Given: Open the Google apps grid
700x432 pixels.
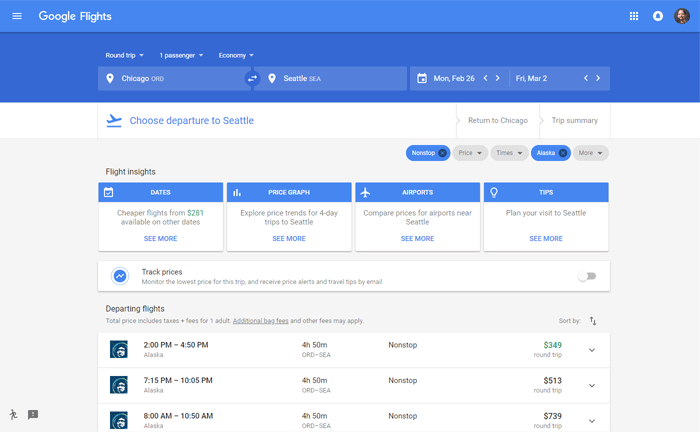Looking at the screenshot, I should click(x=634, y=16).
